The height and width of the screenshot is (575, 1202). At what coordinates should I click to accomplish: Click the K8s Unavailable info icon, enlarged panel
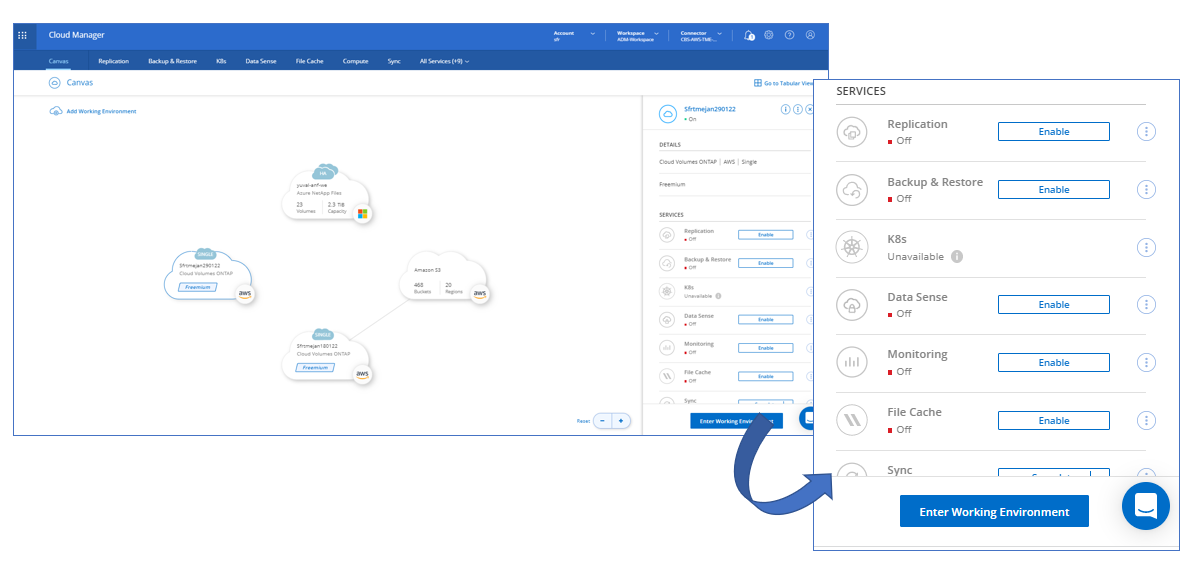click(957, 256)
